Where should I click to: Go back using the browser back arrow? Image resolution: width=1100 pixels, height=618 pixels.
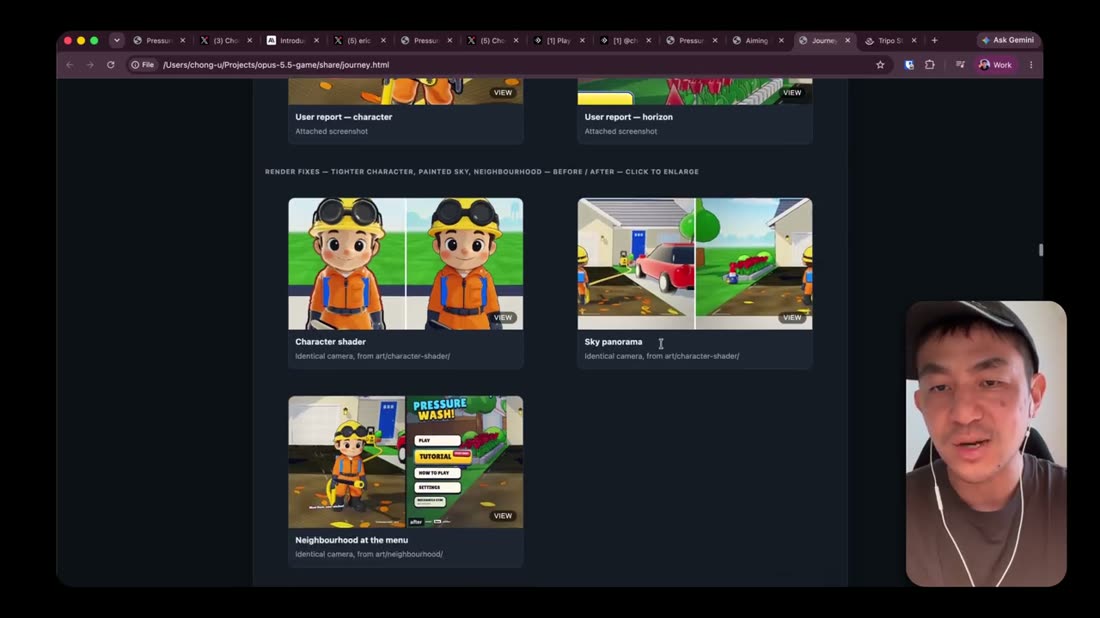69,65
